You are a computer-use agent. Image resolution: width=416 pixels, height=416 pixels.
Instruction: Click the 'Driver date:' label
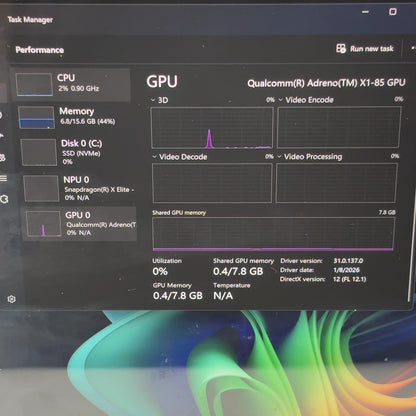297,270
